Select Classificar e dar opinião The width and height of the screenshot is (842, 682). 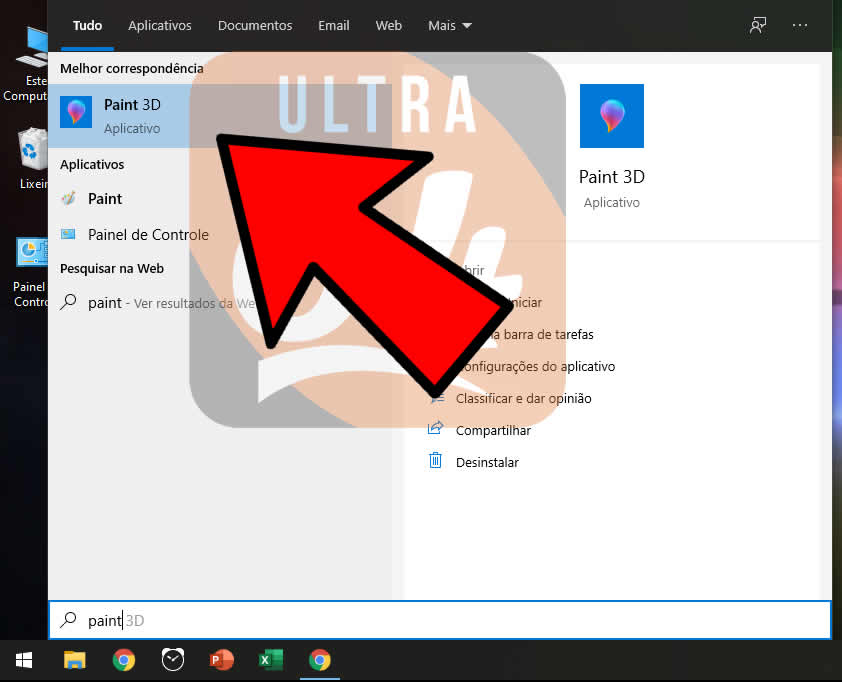tap(524, 398)
